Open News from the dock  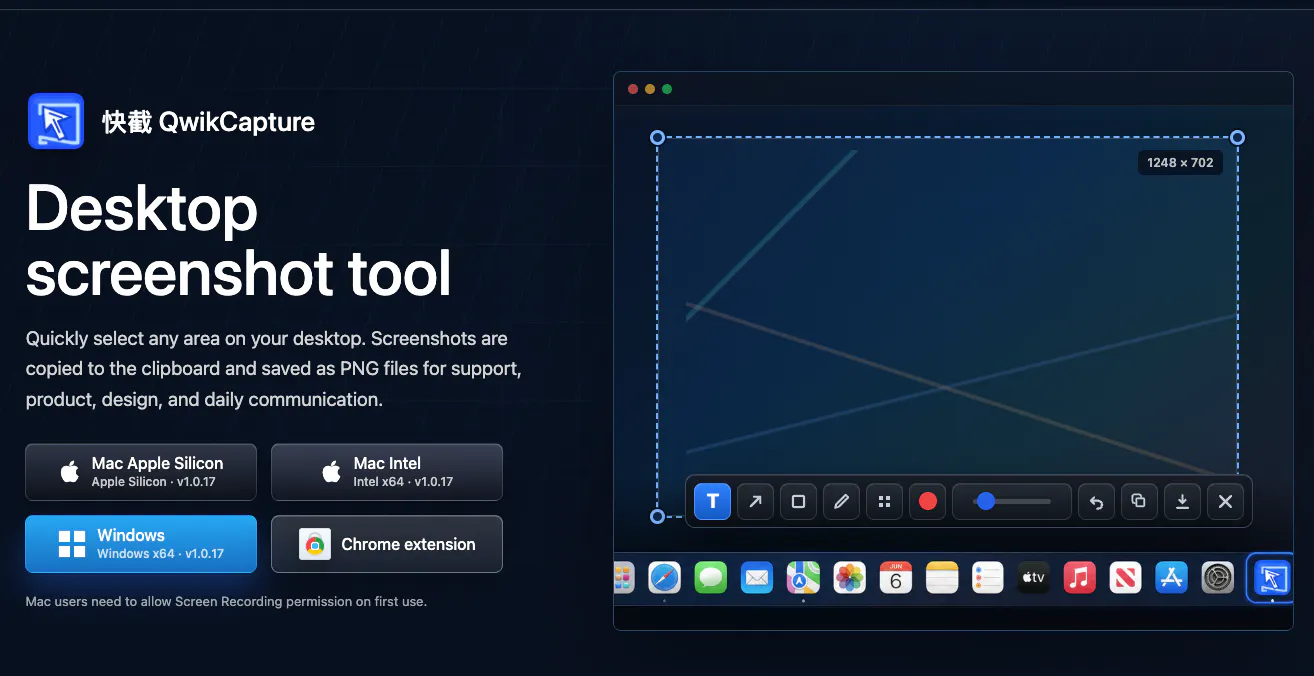(x=1126, y=577)
